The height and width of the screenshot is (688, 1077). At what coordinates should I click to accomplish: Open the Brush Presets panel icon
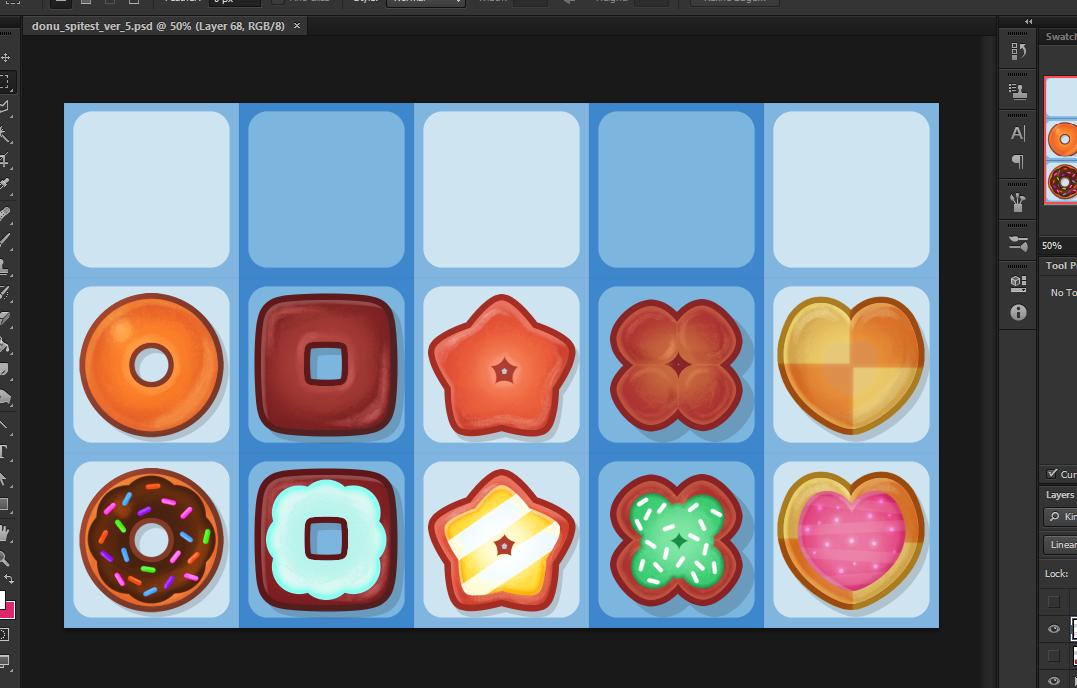tap(1018, 243)
